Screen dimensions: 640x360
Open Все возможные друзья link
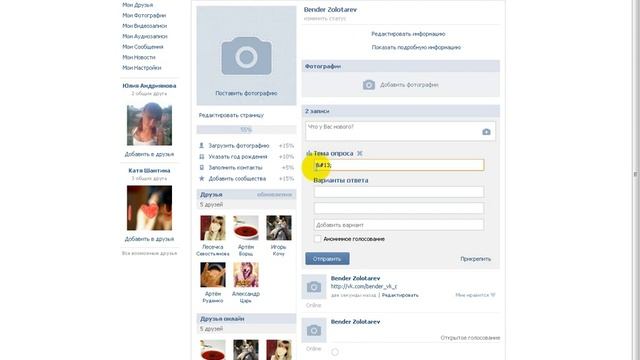(x=149, y=253)
